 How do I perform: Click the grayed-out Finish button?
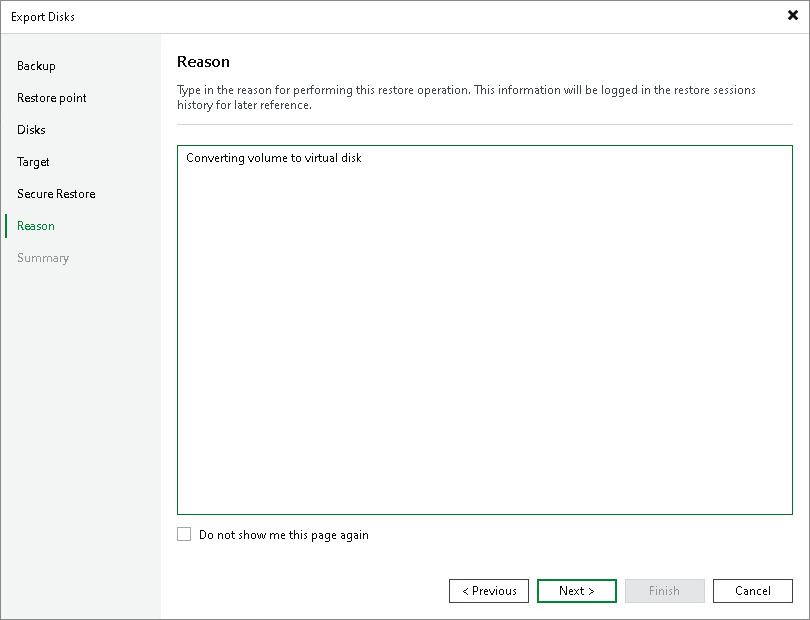click(x=665, y=590)
